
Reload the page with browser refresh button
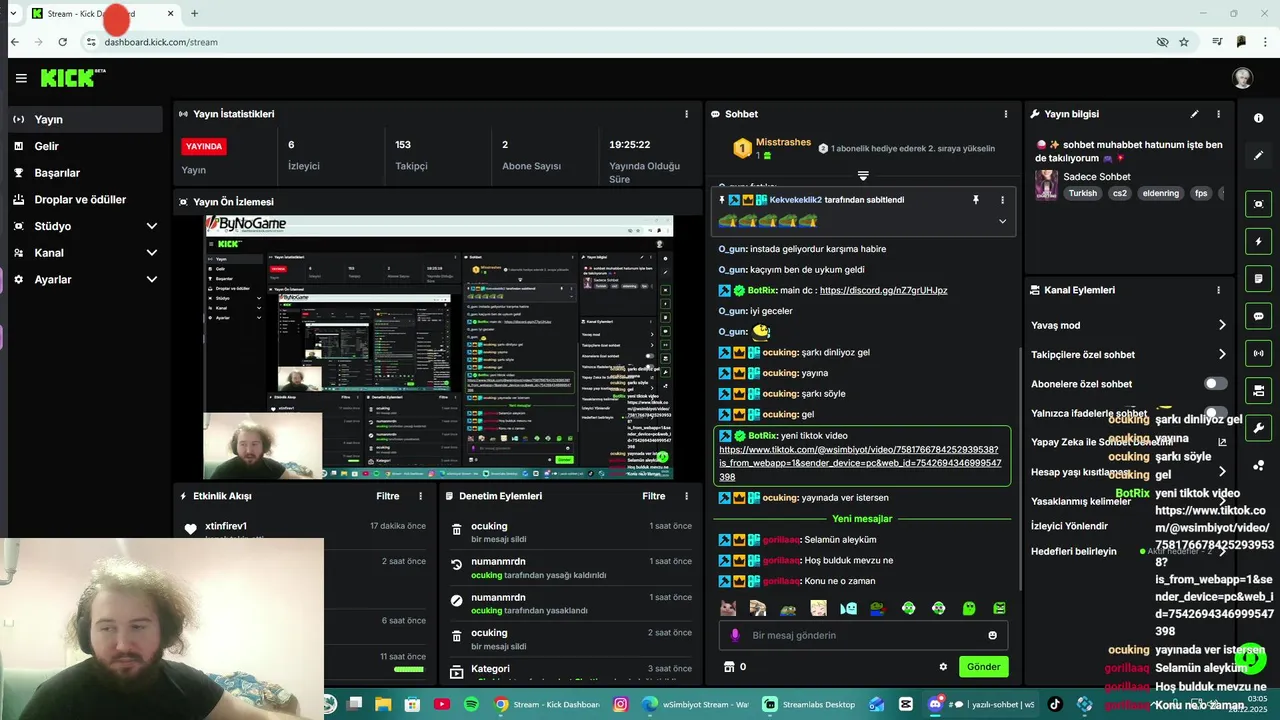[x=62, y=42]
